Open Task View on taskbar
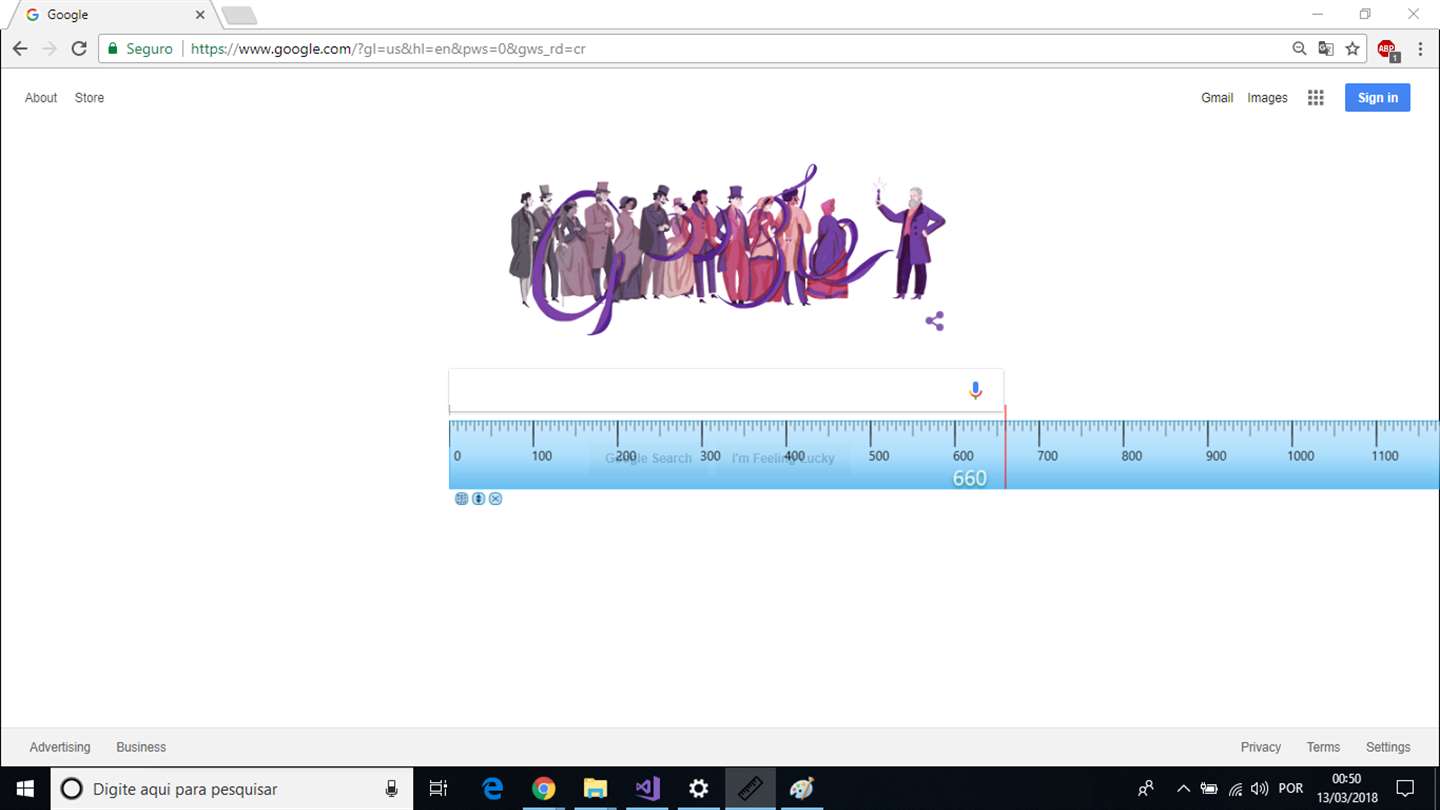Screen dimensions: 1440x810 [438, 789]
